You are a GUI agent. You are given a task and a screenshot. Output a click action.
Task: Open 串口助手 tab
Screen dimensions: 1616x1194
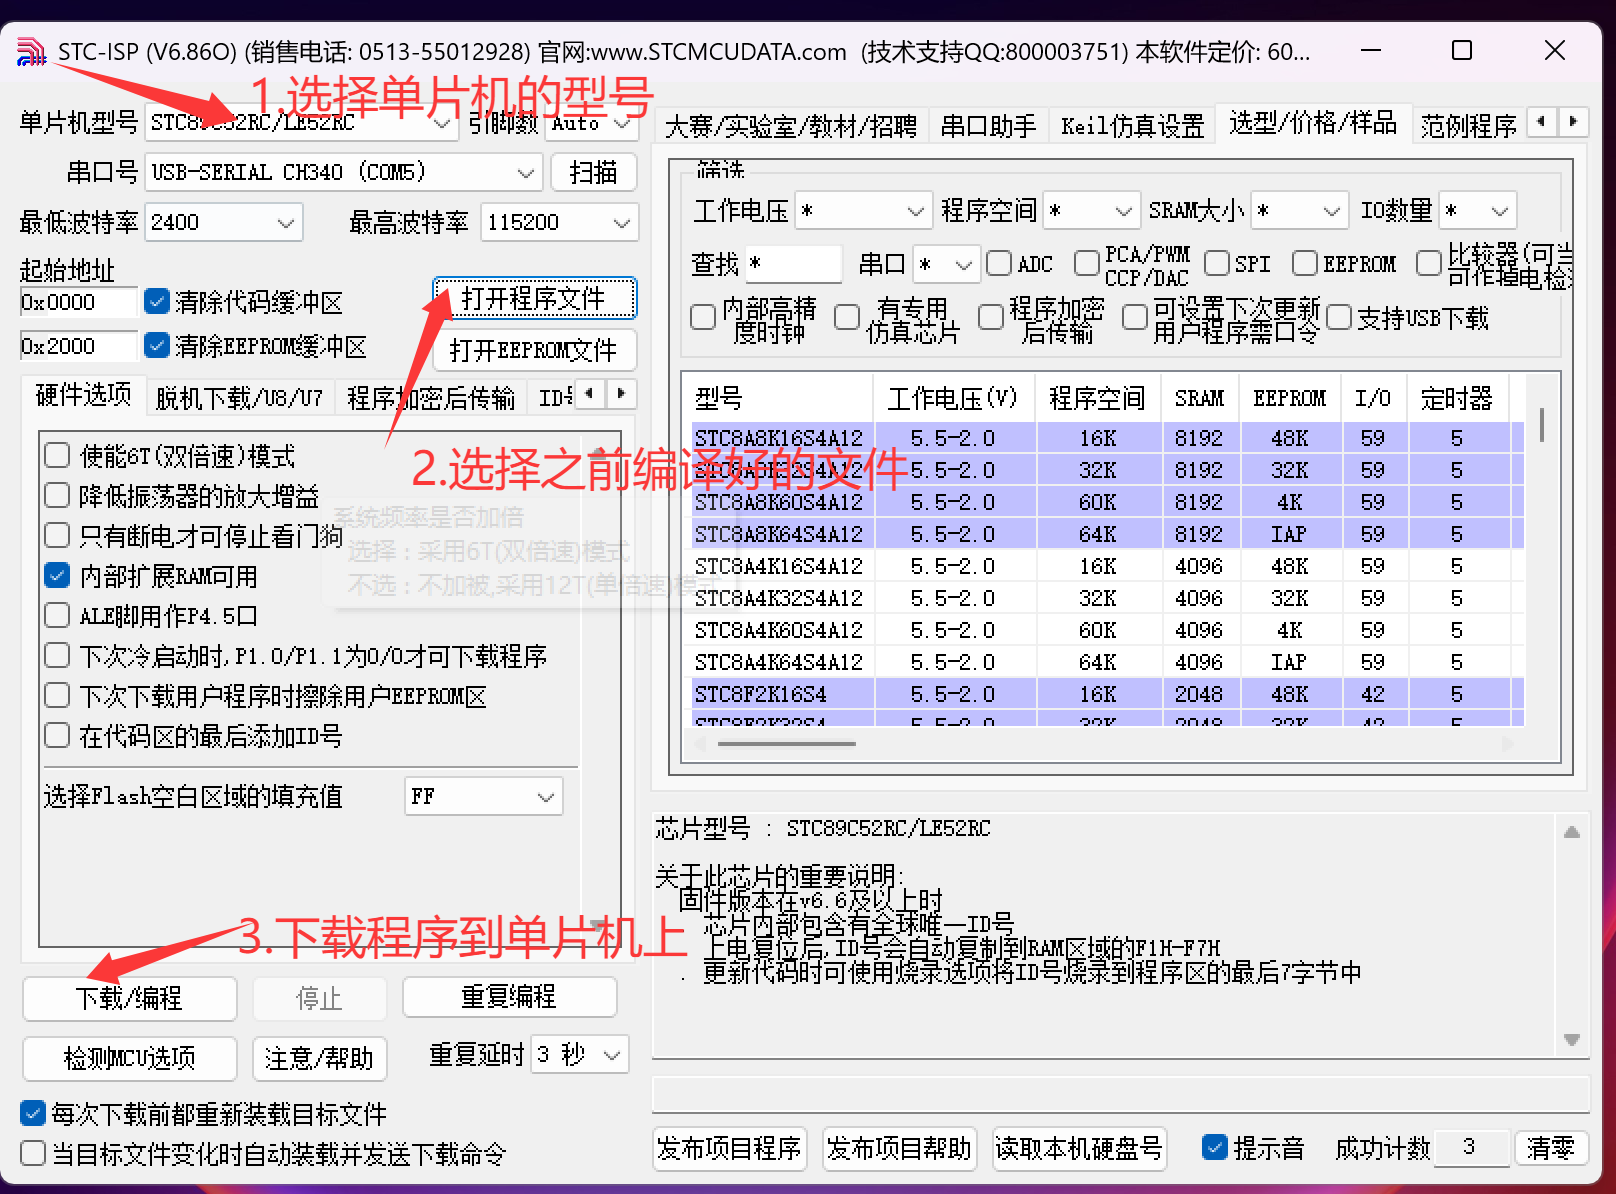988,126
